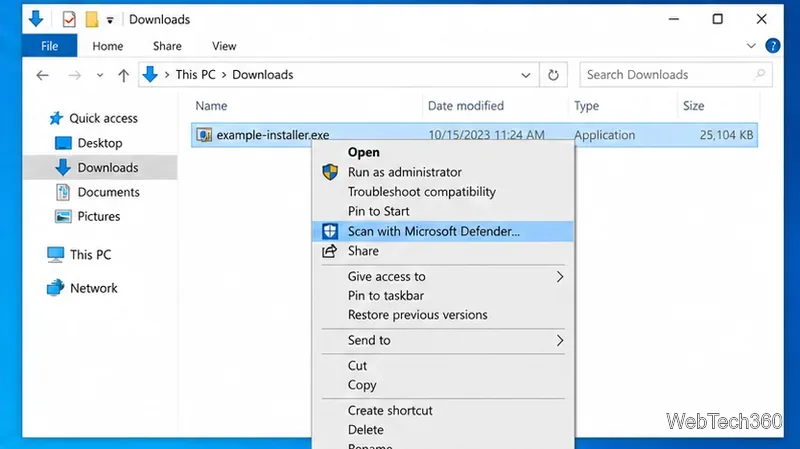This screenshot has height=449, width=800.
Task: Open the Customize Quick Access Toolbar dropdown
Action: click(x=110, y=20)
